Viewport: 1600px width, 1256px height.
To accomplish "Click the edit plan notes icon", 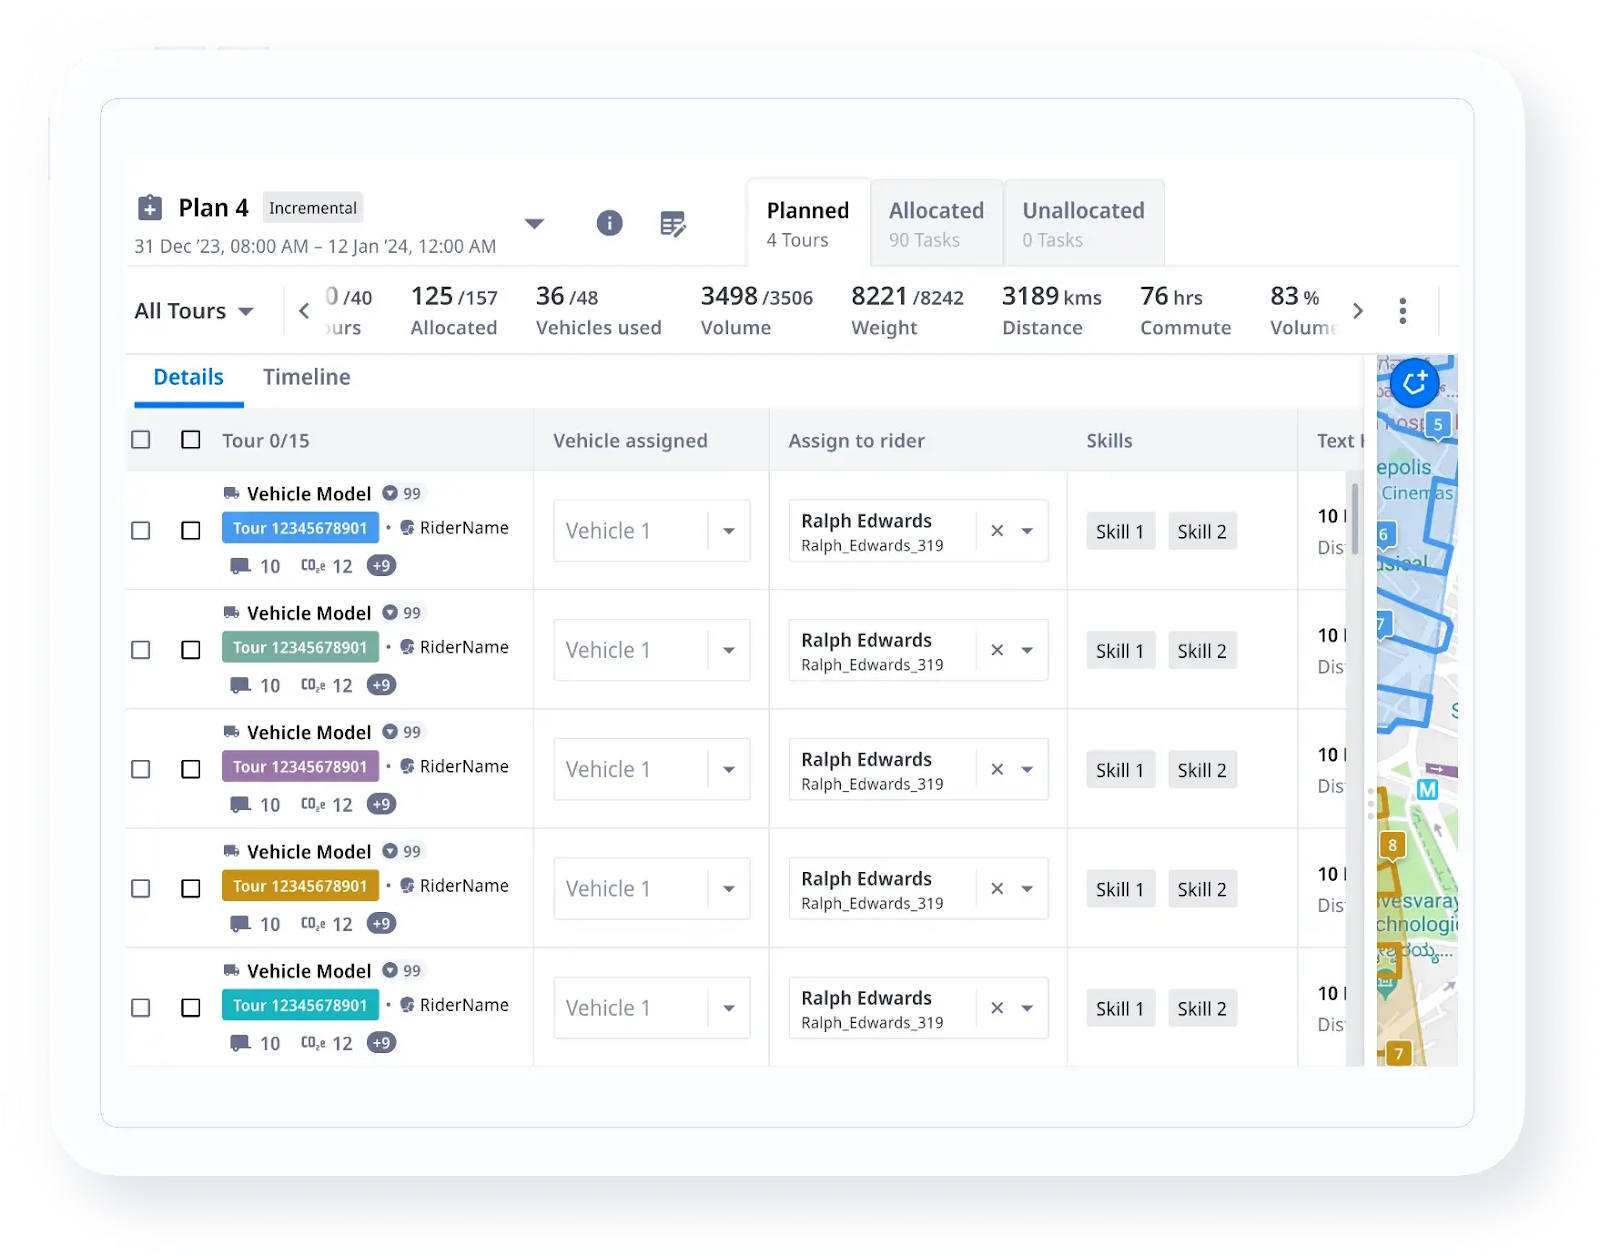I will 673,224.
